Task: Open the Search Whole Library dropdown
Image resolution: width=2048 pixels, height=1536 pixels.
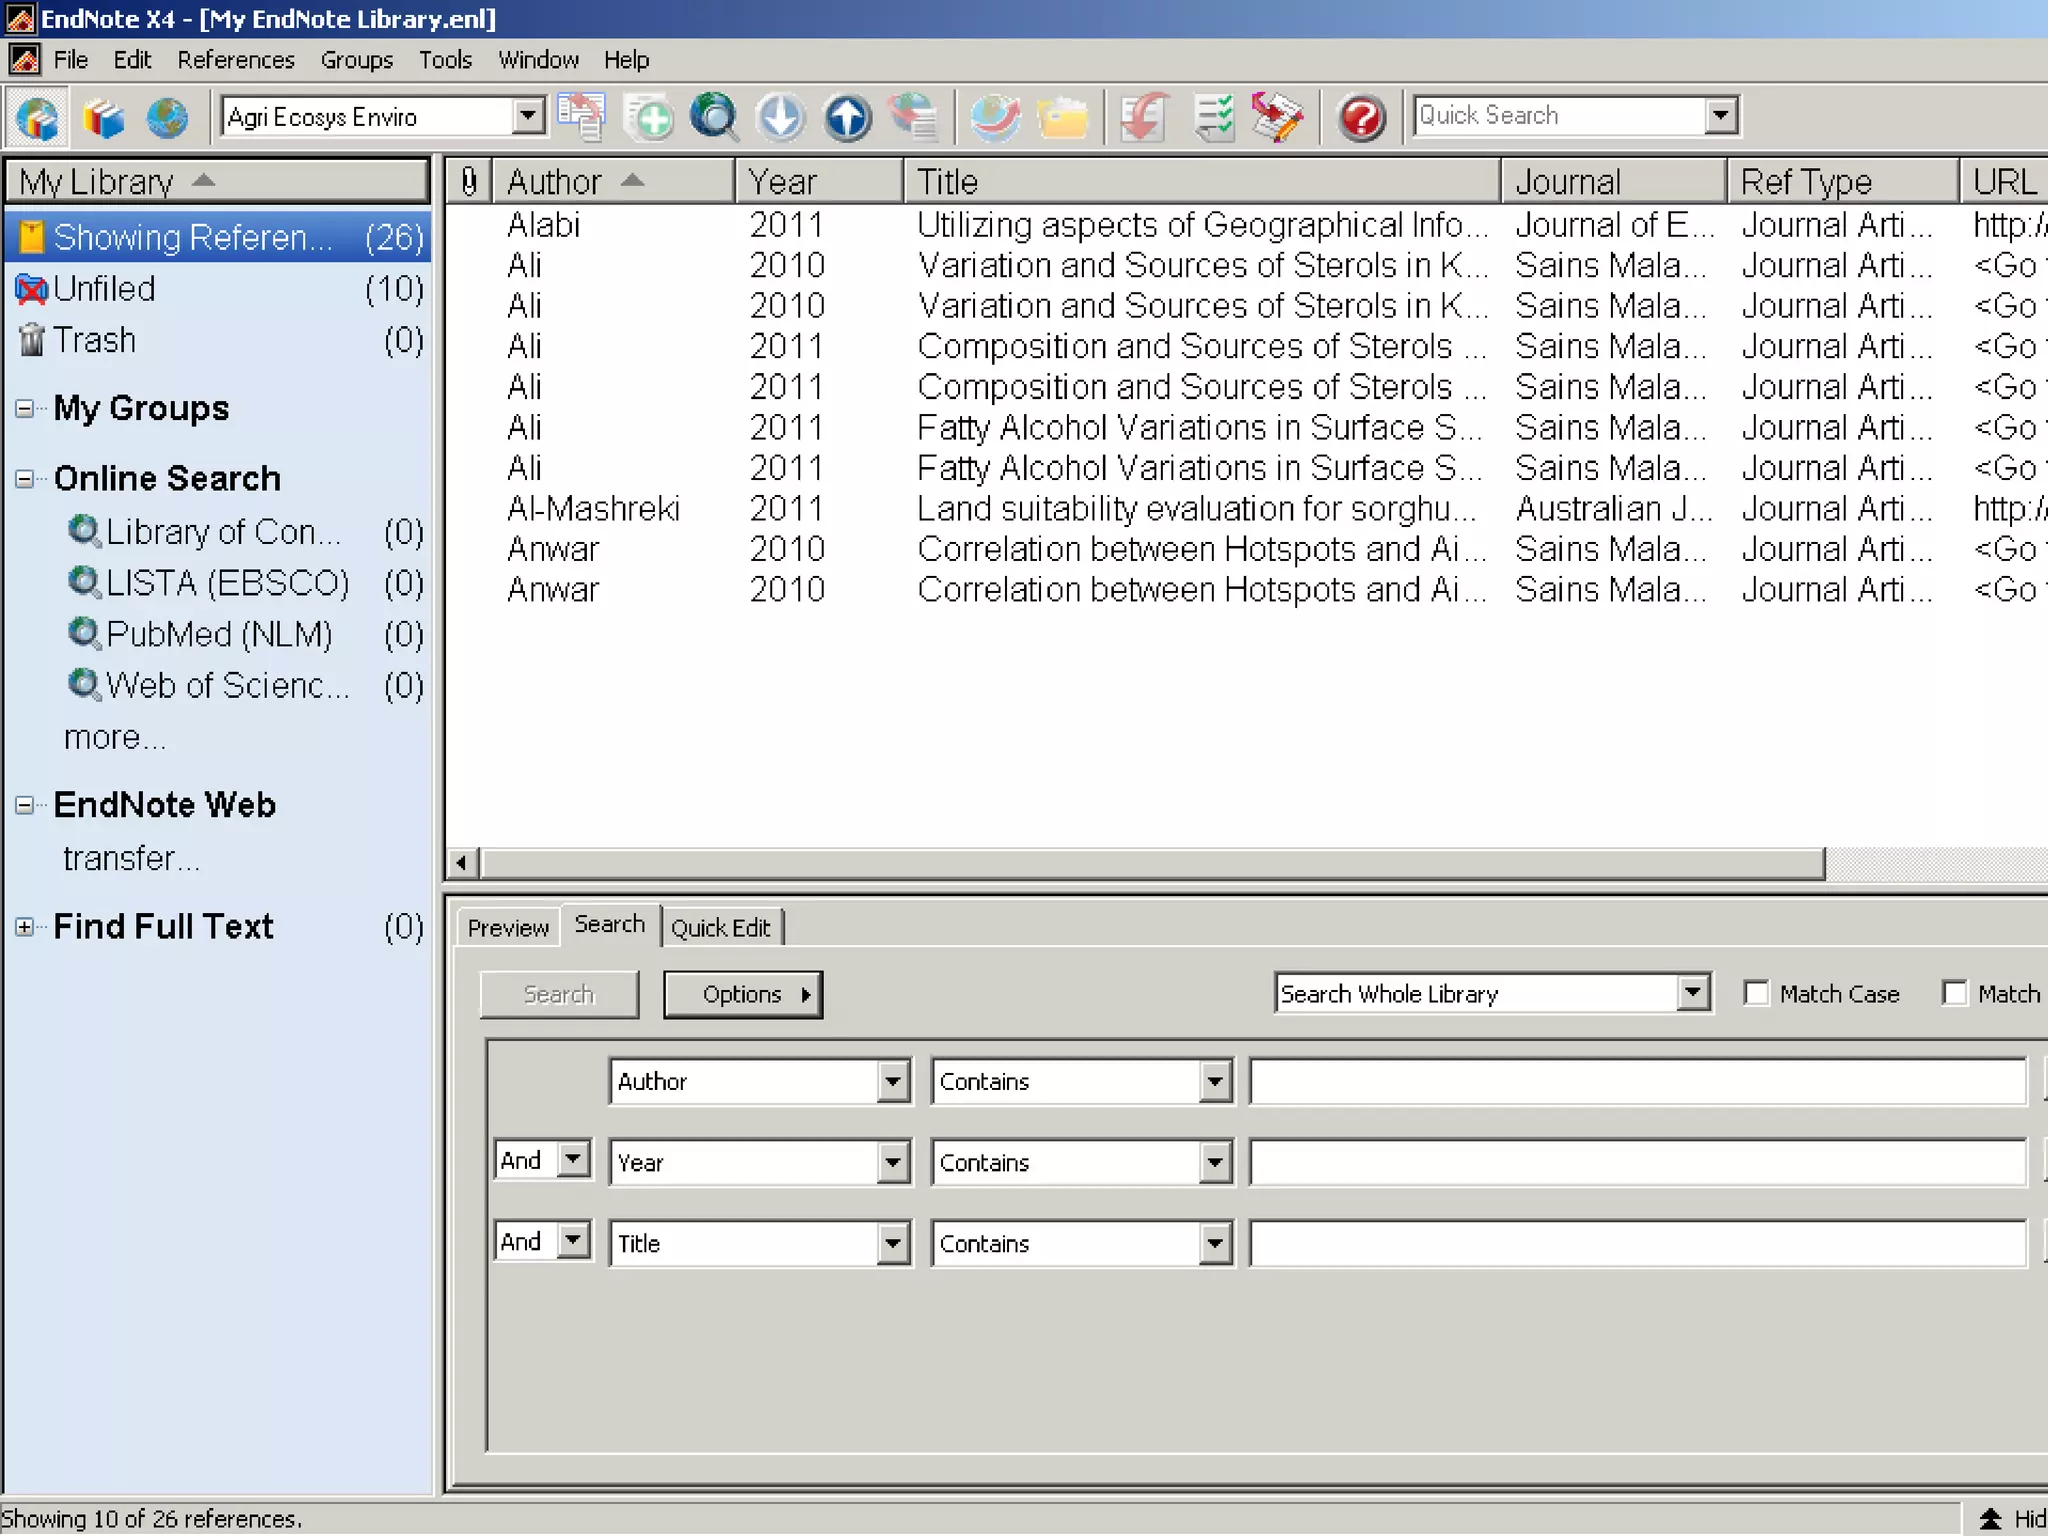Action: [1692, 993]
